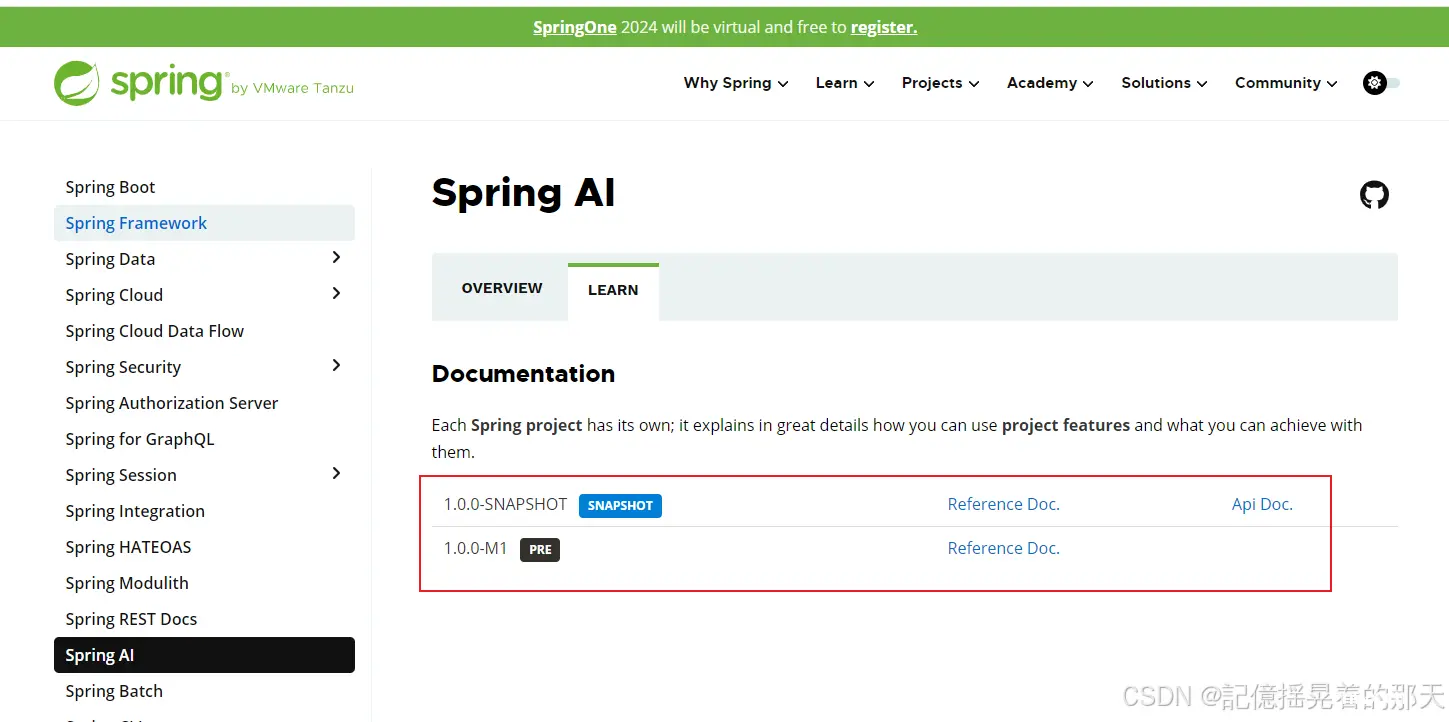Screen dimensions: 1449x722
Task: Select Spring AI in the sidebar
Action: pyautogui.click(x=204, y=655)
